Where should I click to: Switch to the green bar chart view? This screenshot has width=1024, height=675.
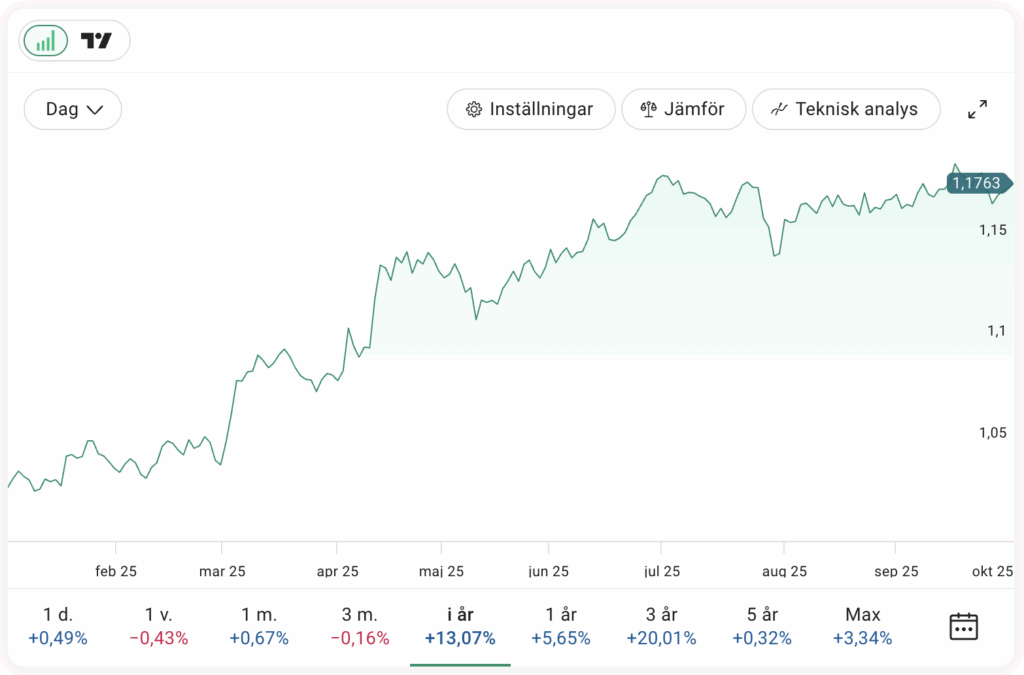(46, 41)
